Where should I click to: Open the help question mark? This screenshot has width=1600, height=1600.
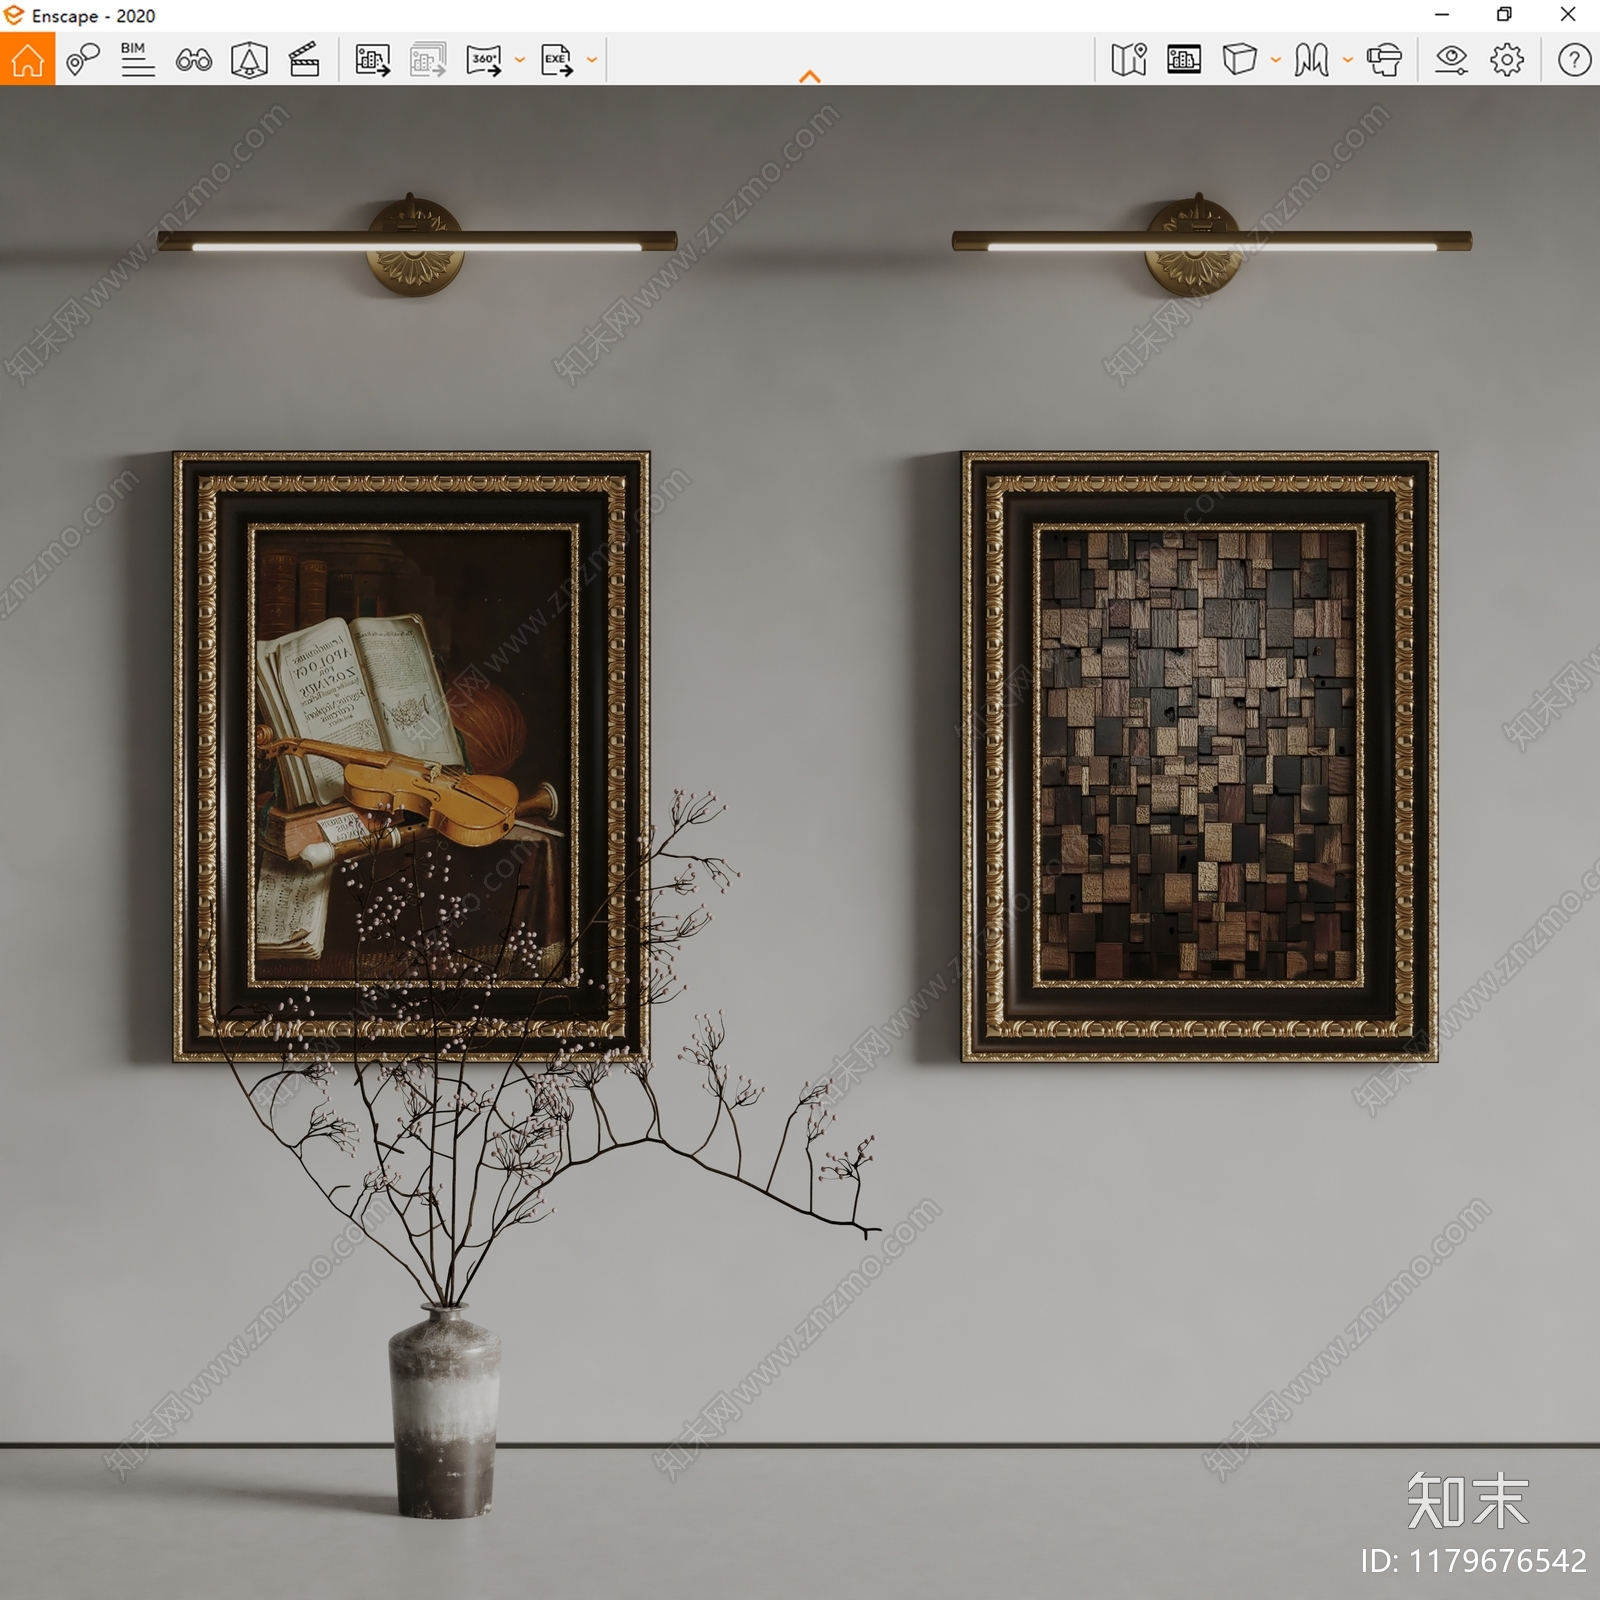click(1574, 60)
